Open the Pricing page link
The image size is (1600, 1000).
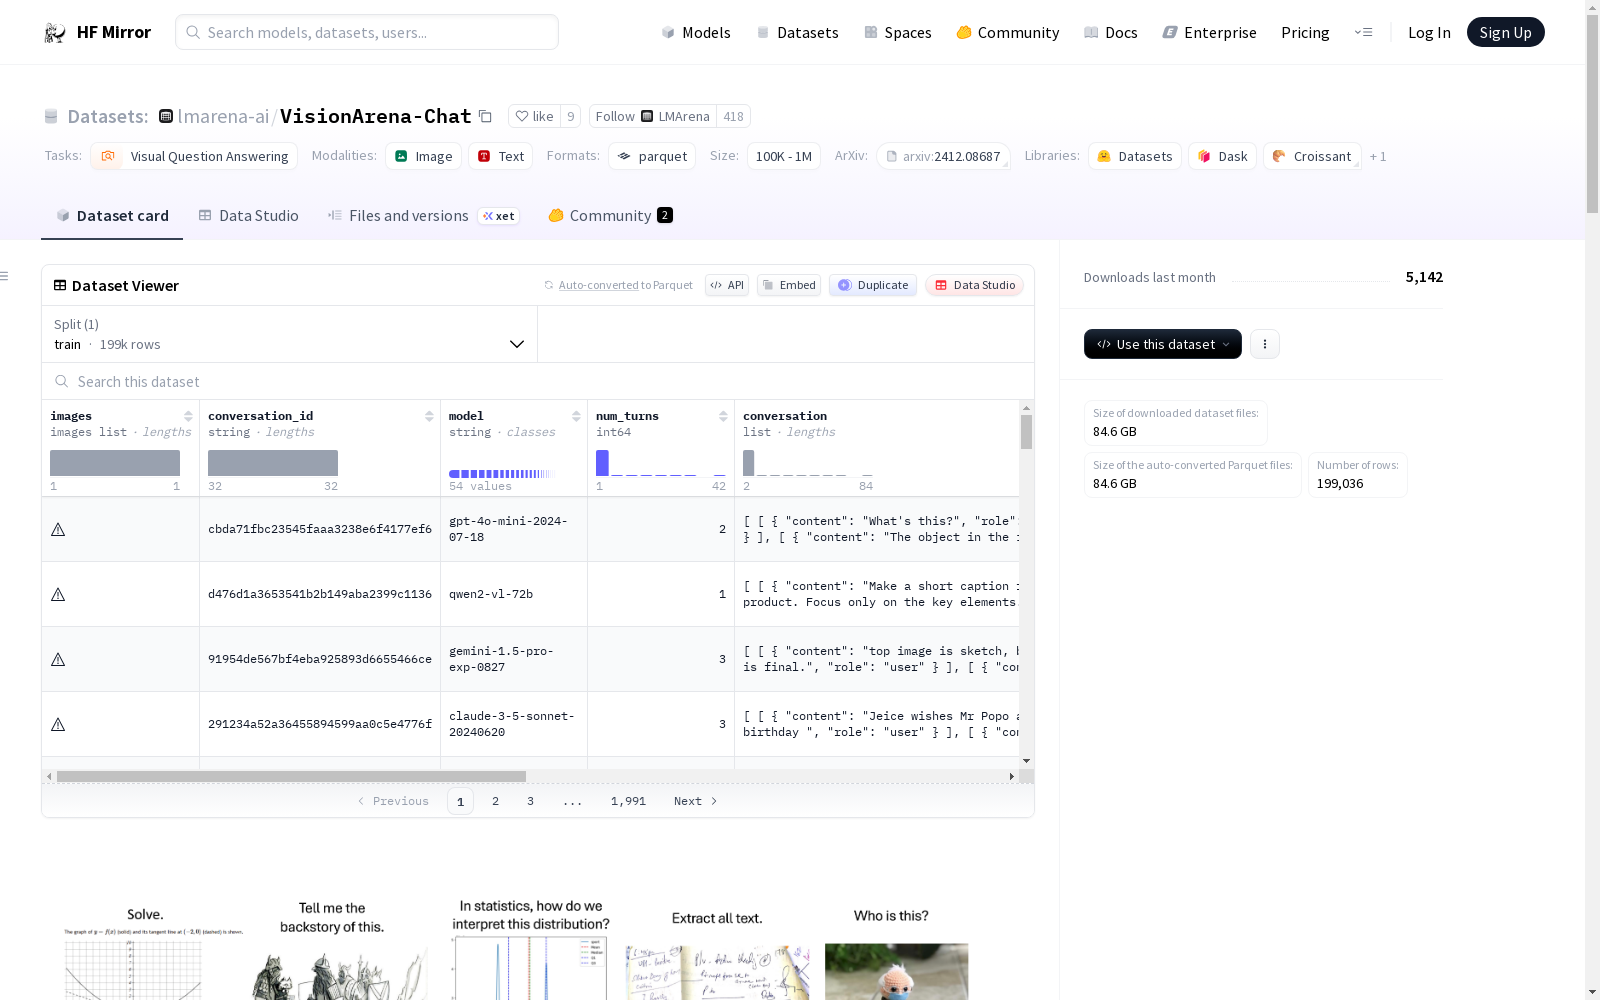point(1305,33)
